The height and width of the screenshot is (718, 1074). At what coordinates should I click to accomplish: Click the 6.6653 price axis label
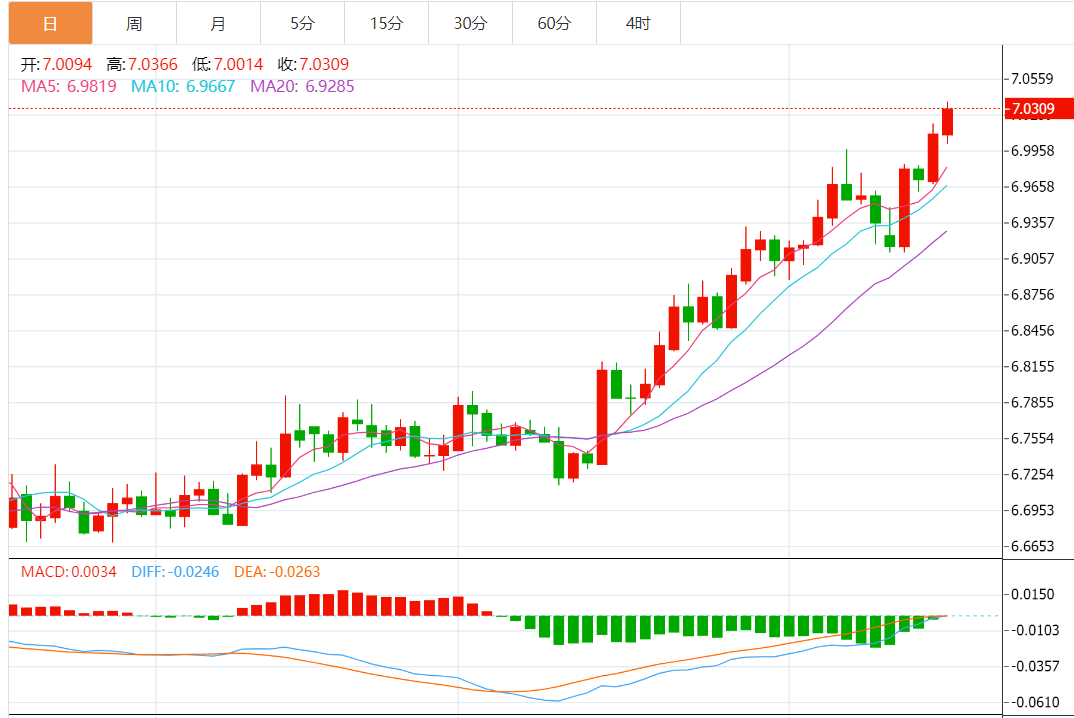[1032, 546]
